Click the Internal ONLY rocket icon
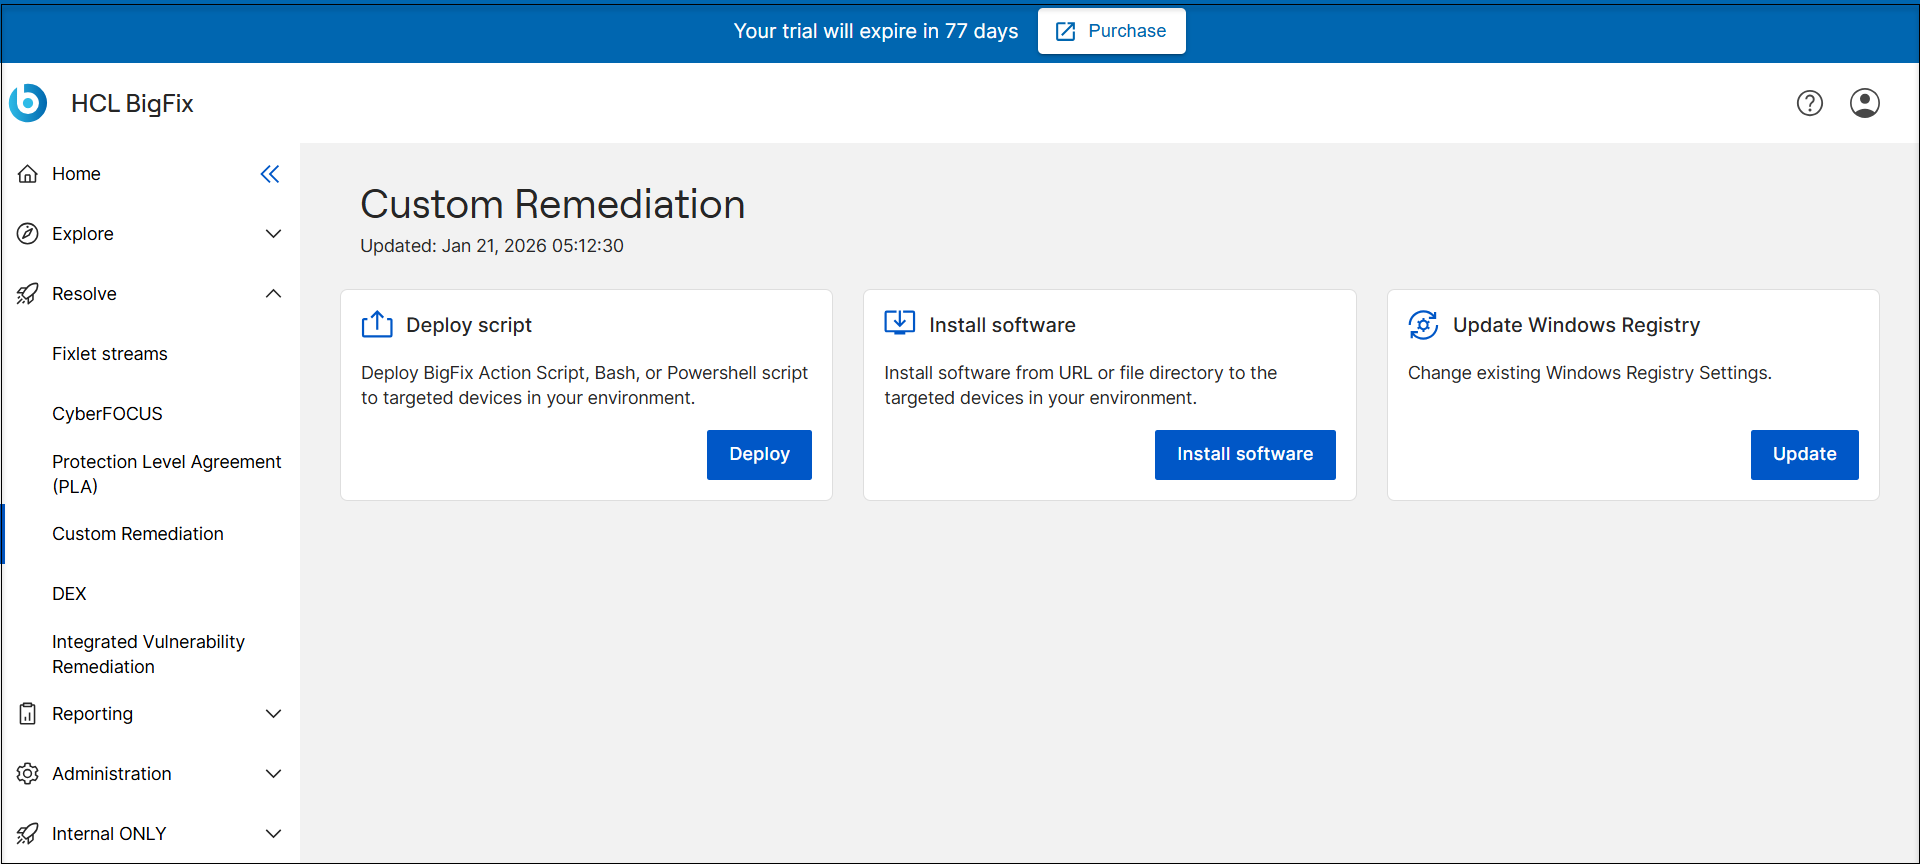1920x864 pixels. pyautogui.click(x=28, y=834)
